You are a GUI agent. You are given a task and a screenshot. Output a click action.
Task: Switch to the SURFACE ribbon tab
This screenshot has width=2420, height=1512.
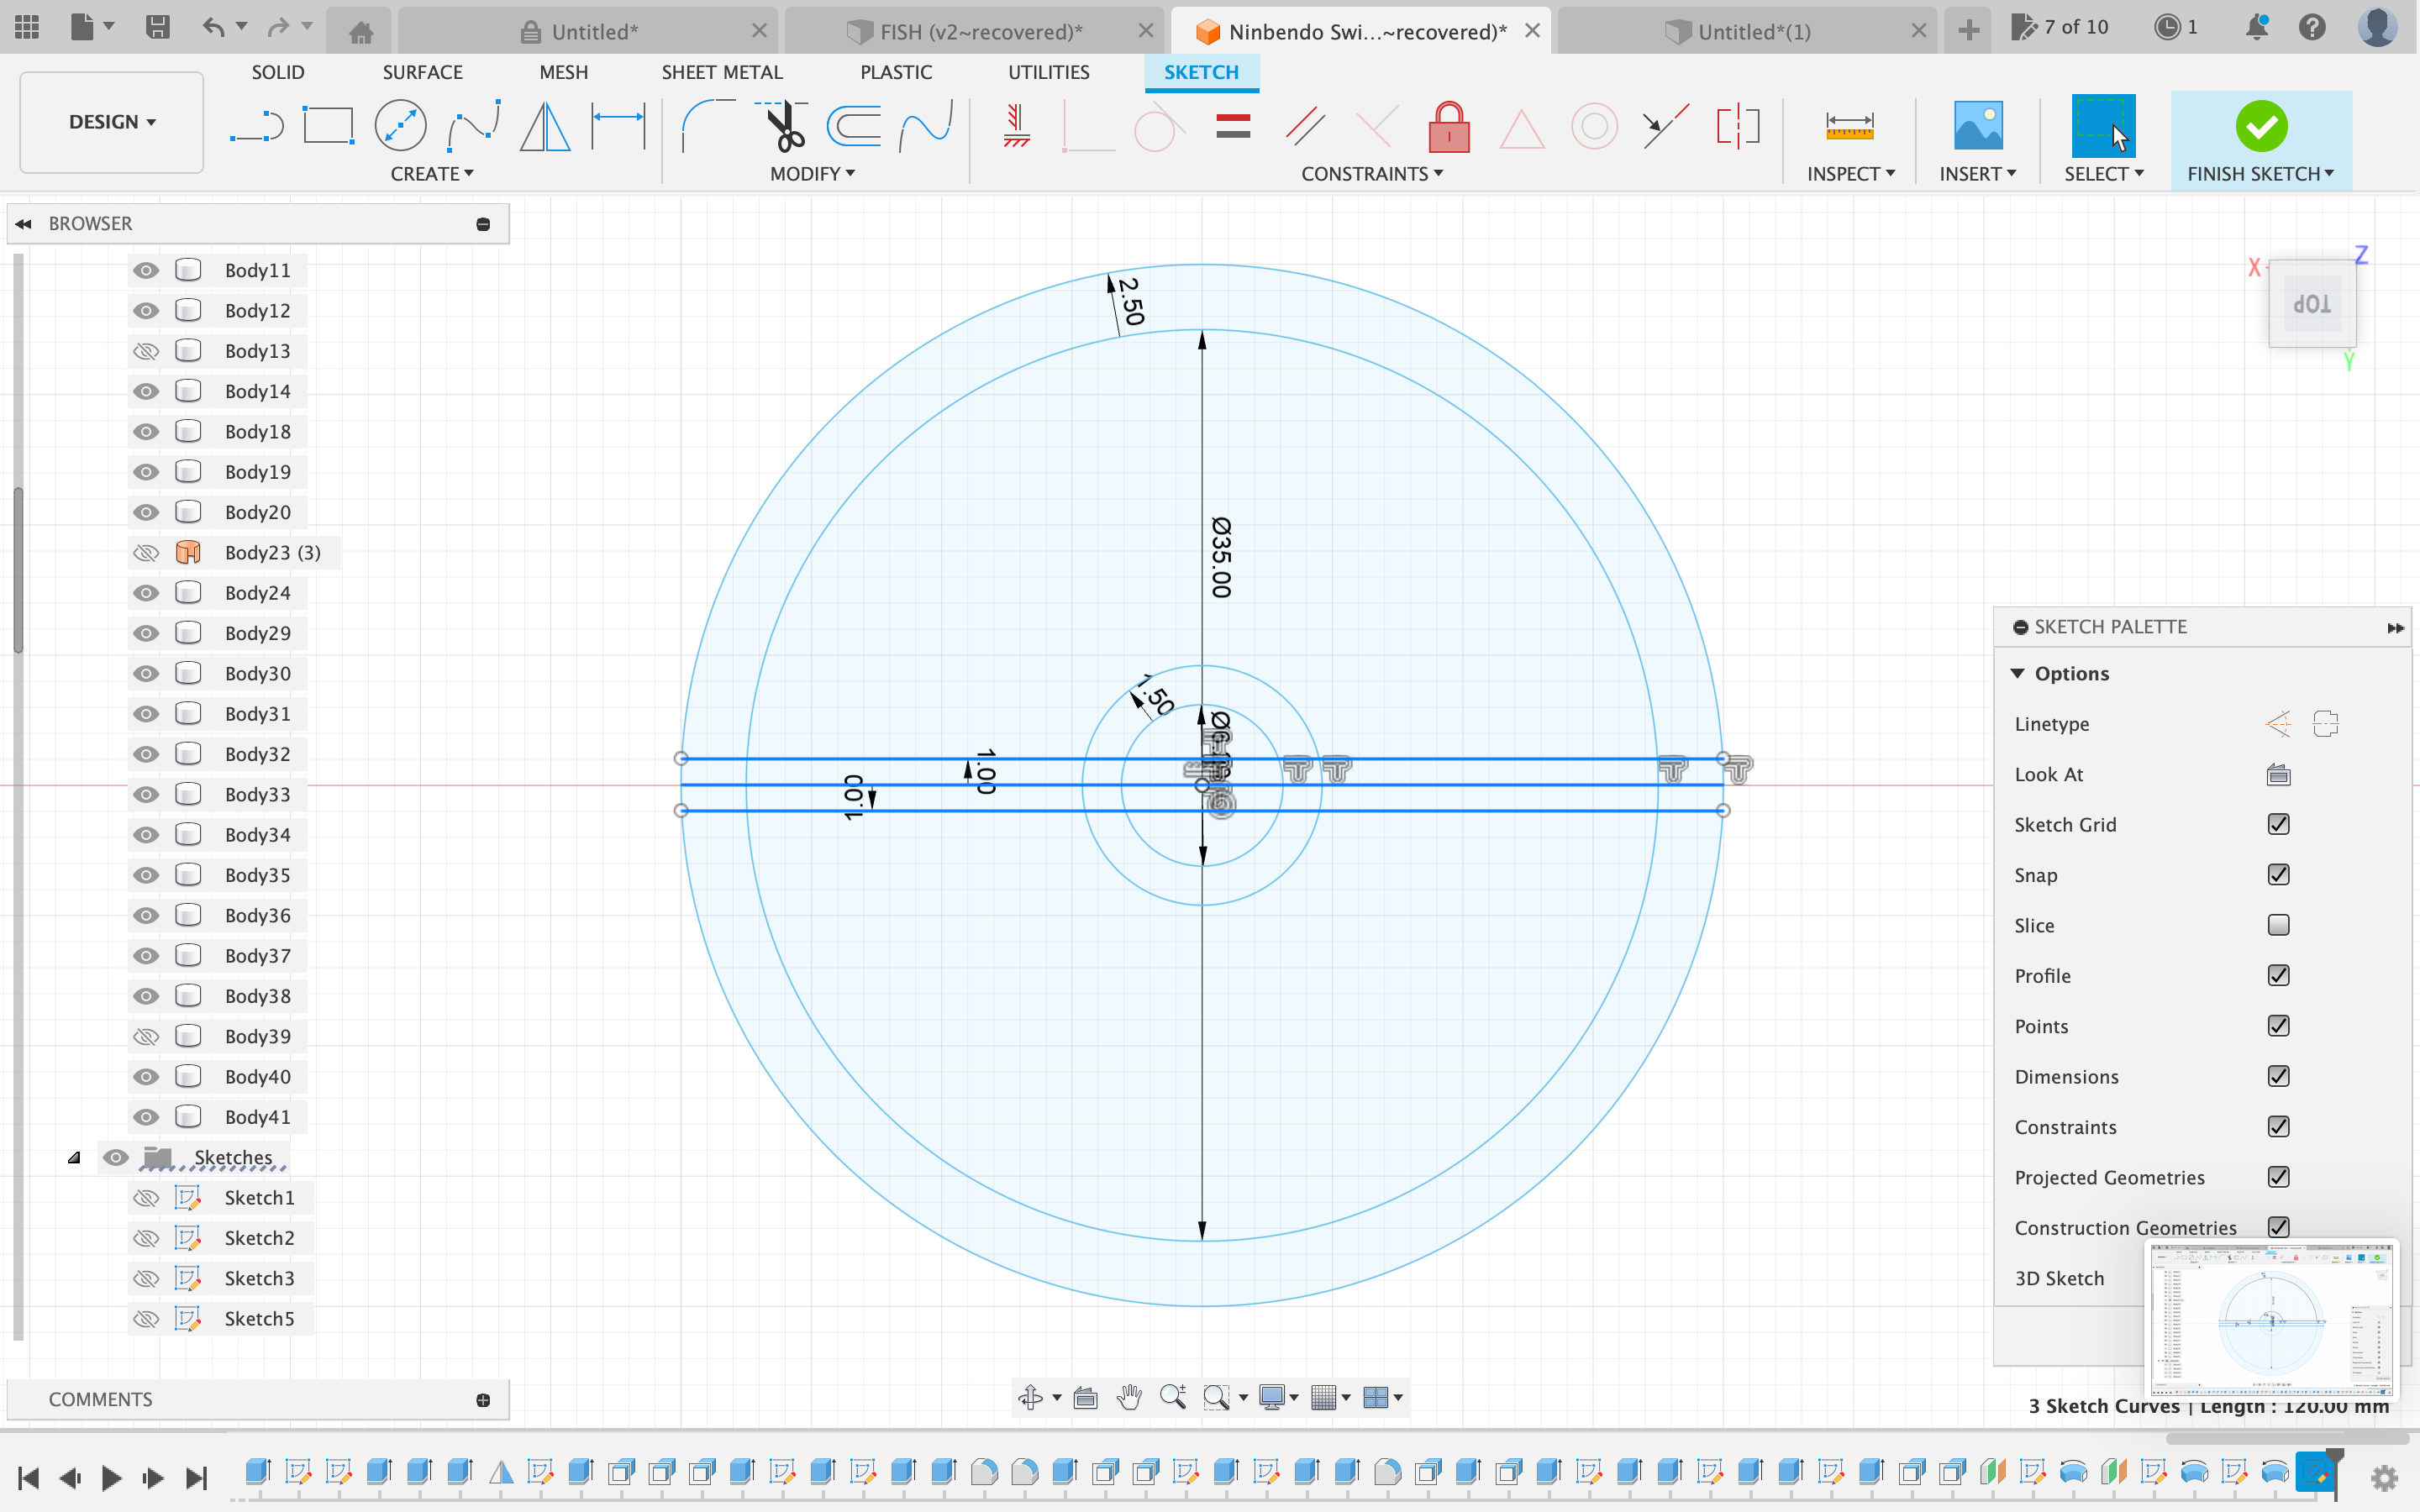pyautogui.click(x=422, y=71)
